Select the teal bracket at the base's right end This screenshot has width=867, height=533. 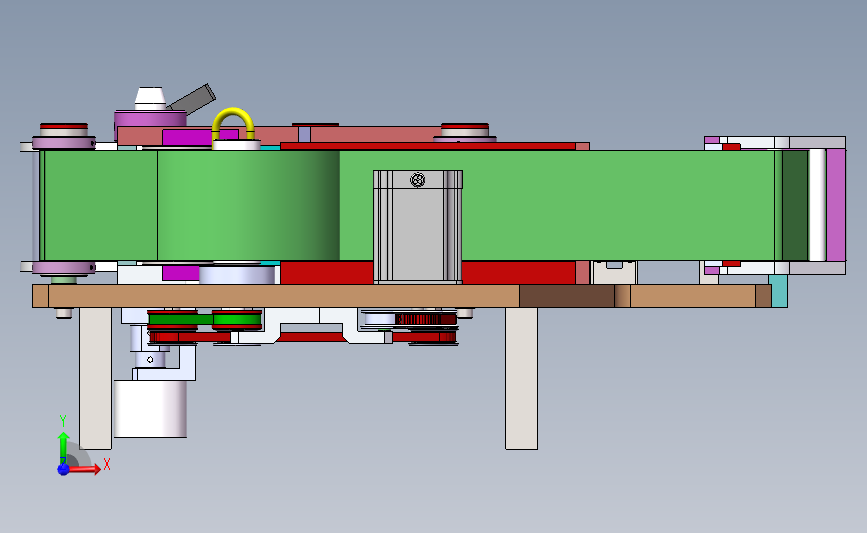[x=779, y=291]
